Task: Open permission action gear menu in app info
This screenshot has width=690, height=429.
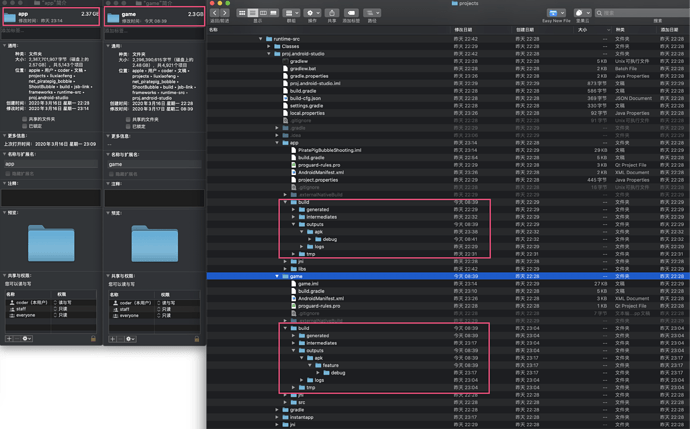Action: pyautogui.click(x=26, y=338)
